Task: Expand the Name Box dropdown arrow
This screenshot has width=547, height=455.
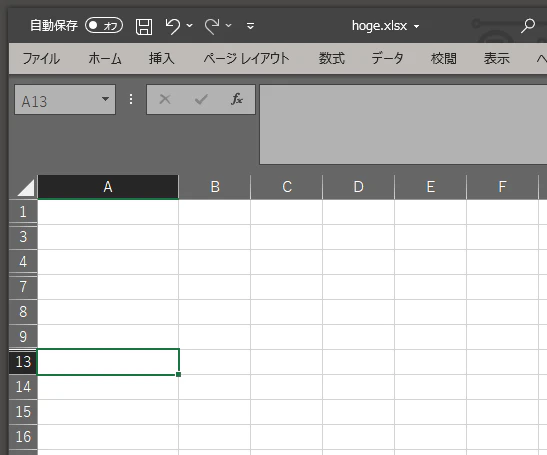Action: point(105,99)
